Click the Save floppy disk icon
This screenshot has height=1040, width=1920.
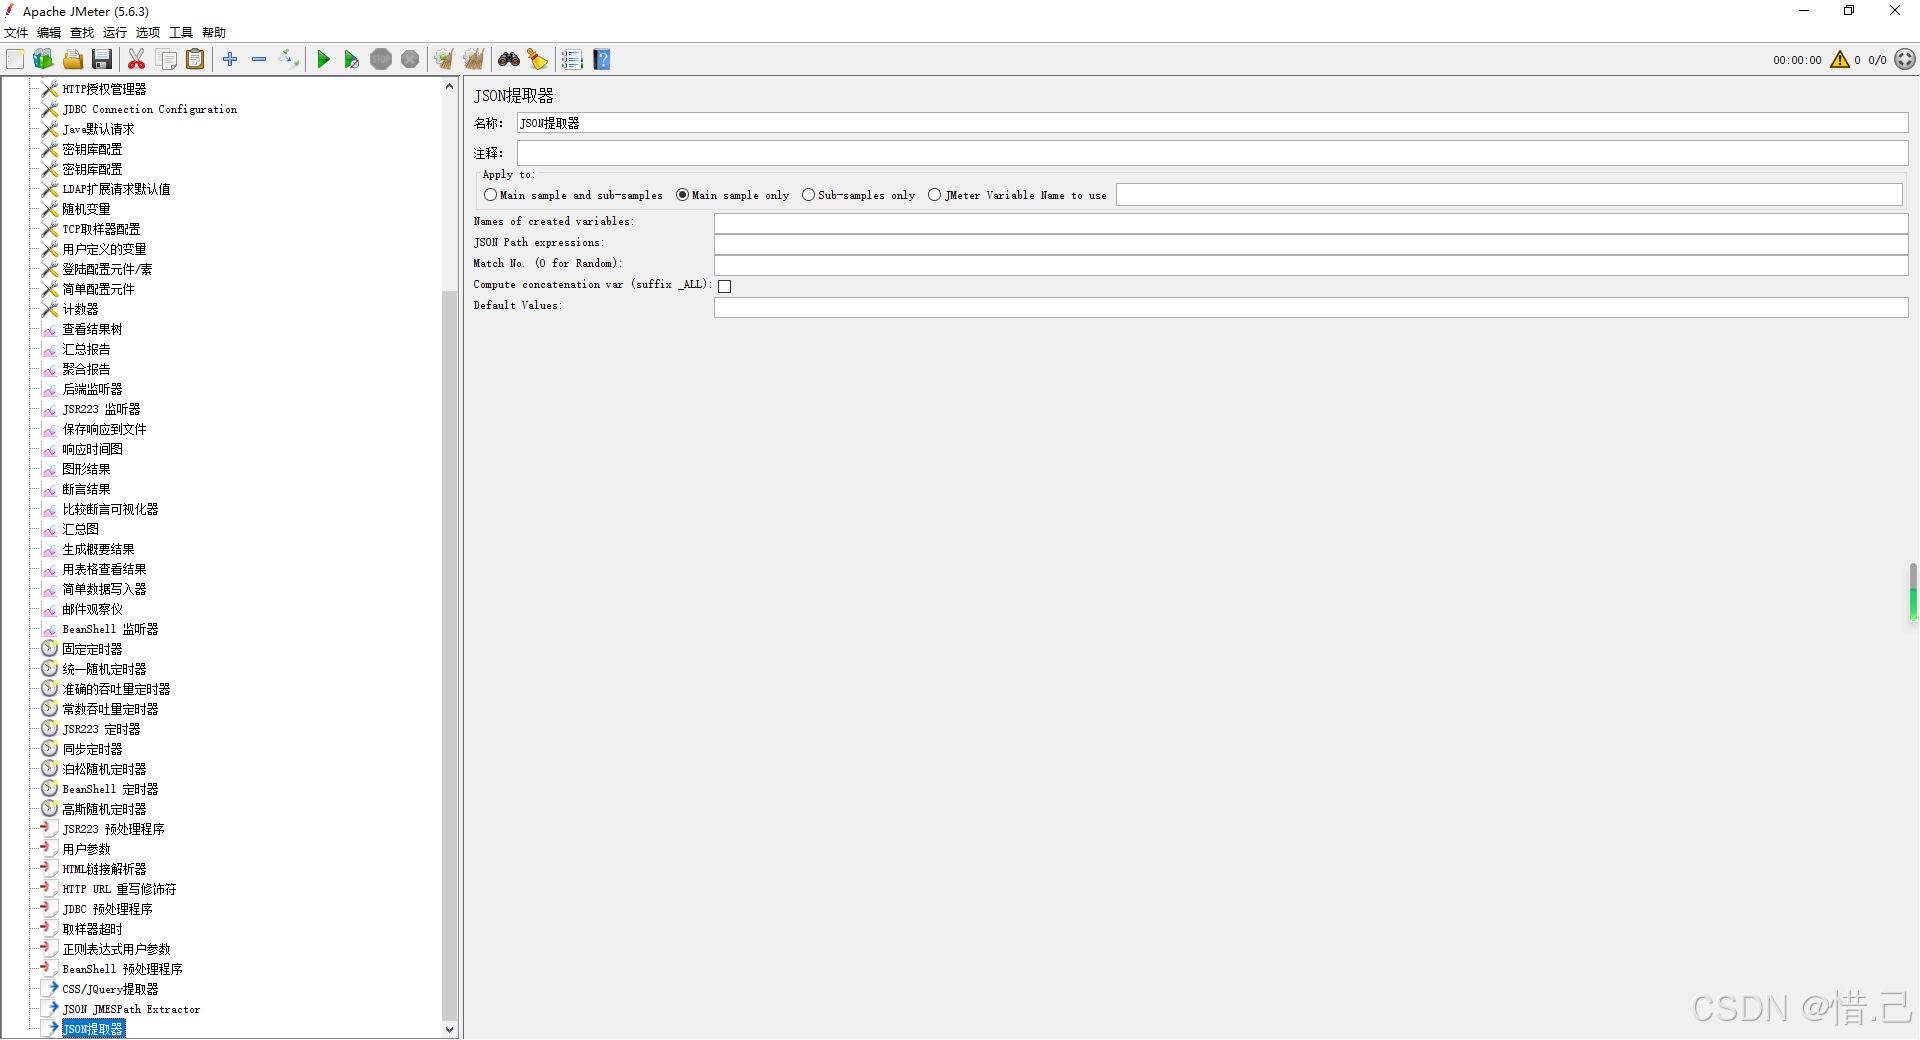click(x=102, y=60)
